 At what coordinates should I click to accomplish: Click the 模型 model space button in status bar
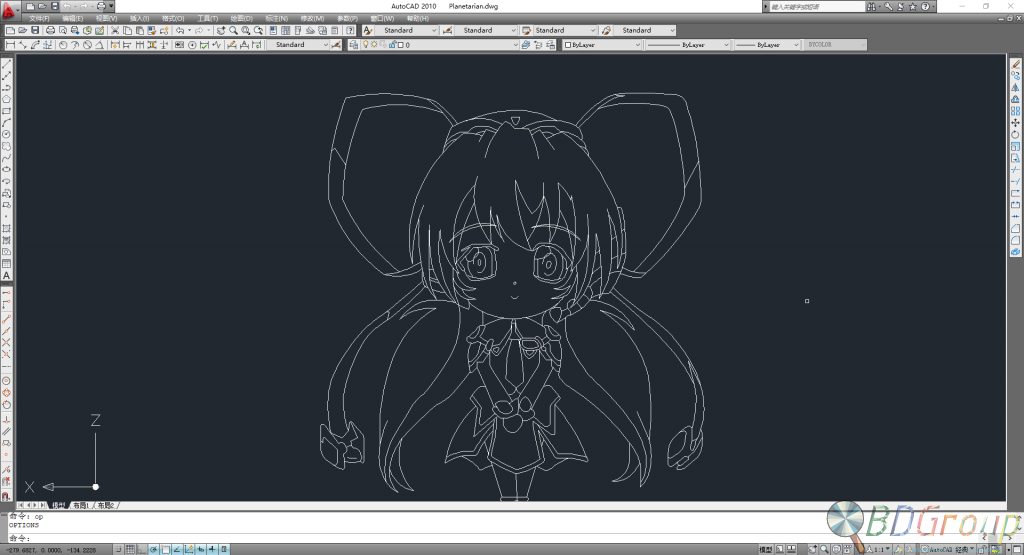coord(766,549)
